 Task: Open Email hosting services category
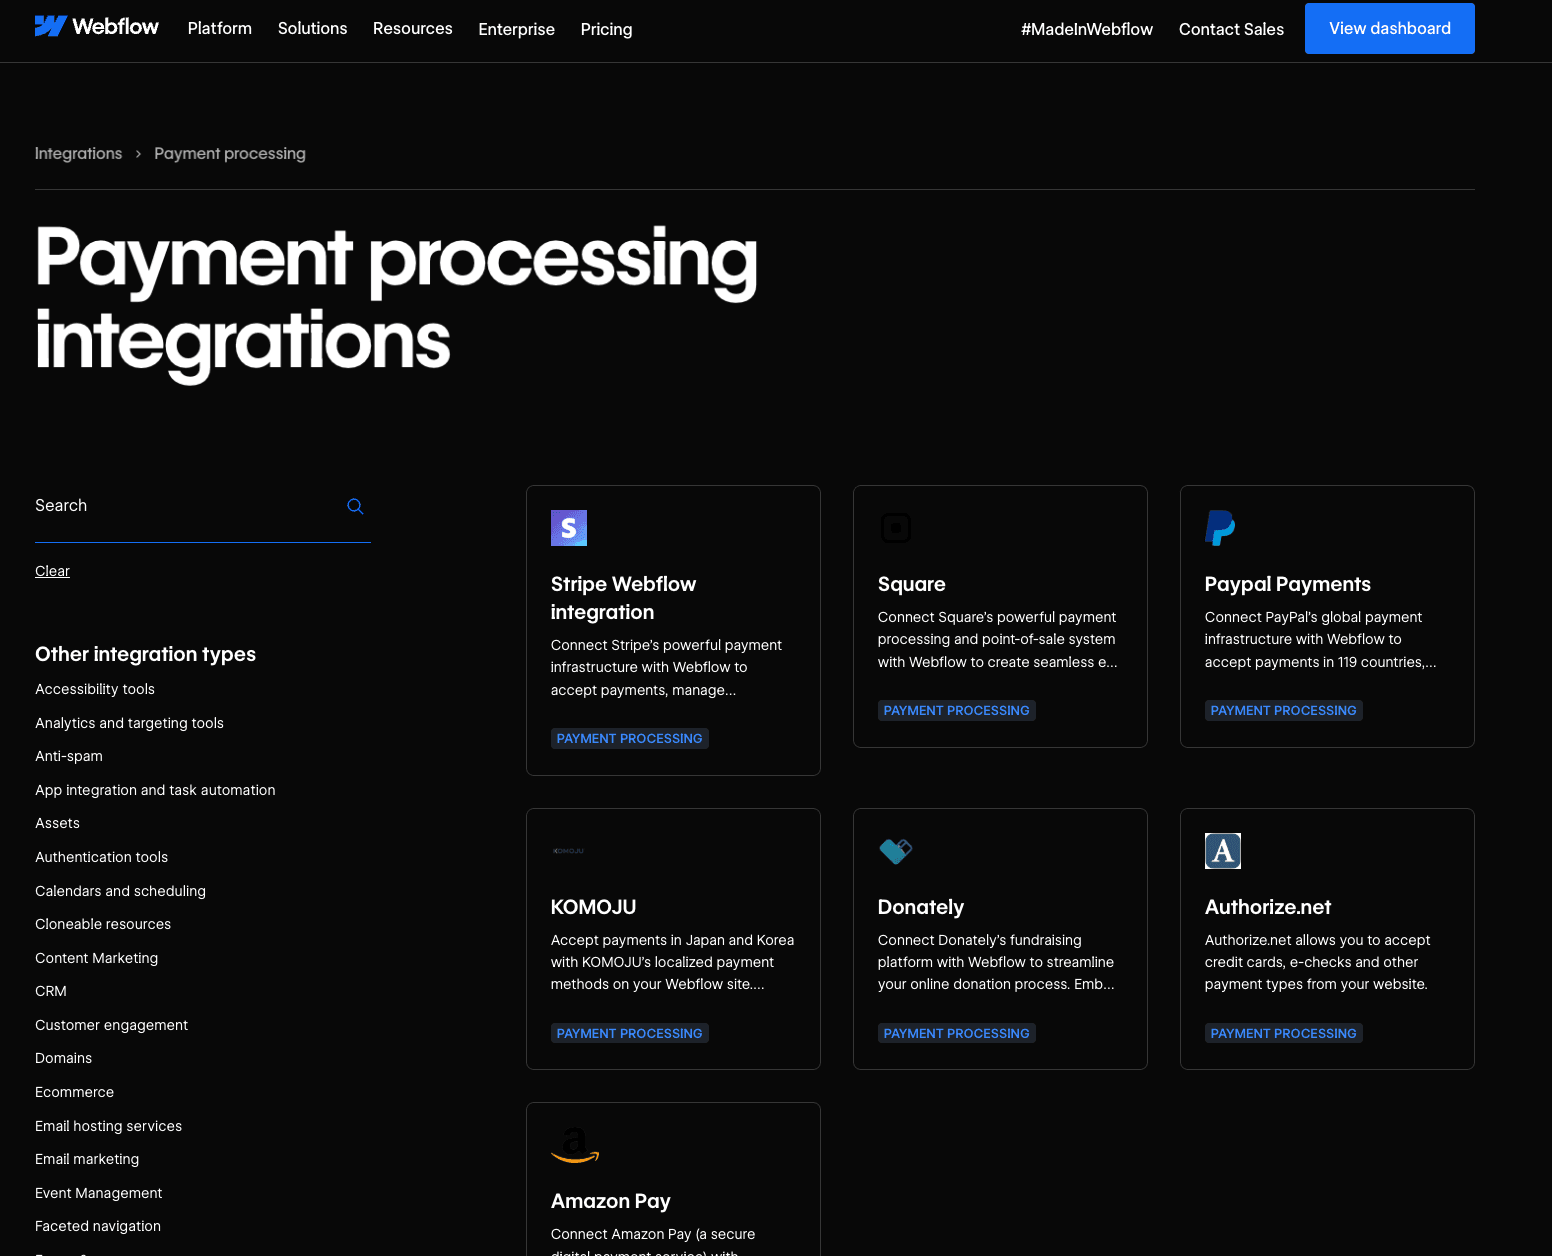(108, 1126)
